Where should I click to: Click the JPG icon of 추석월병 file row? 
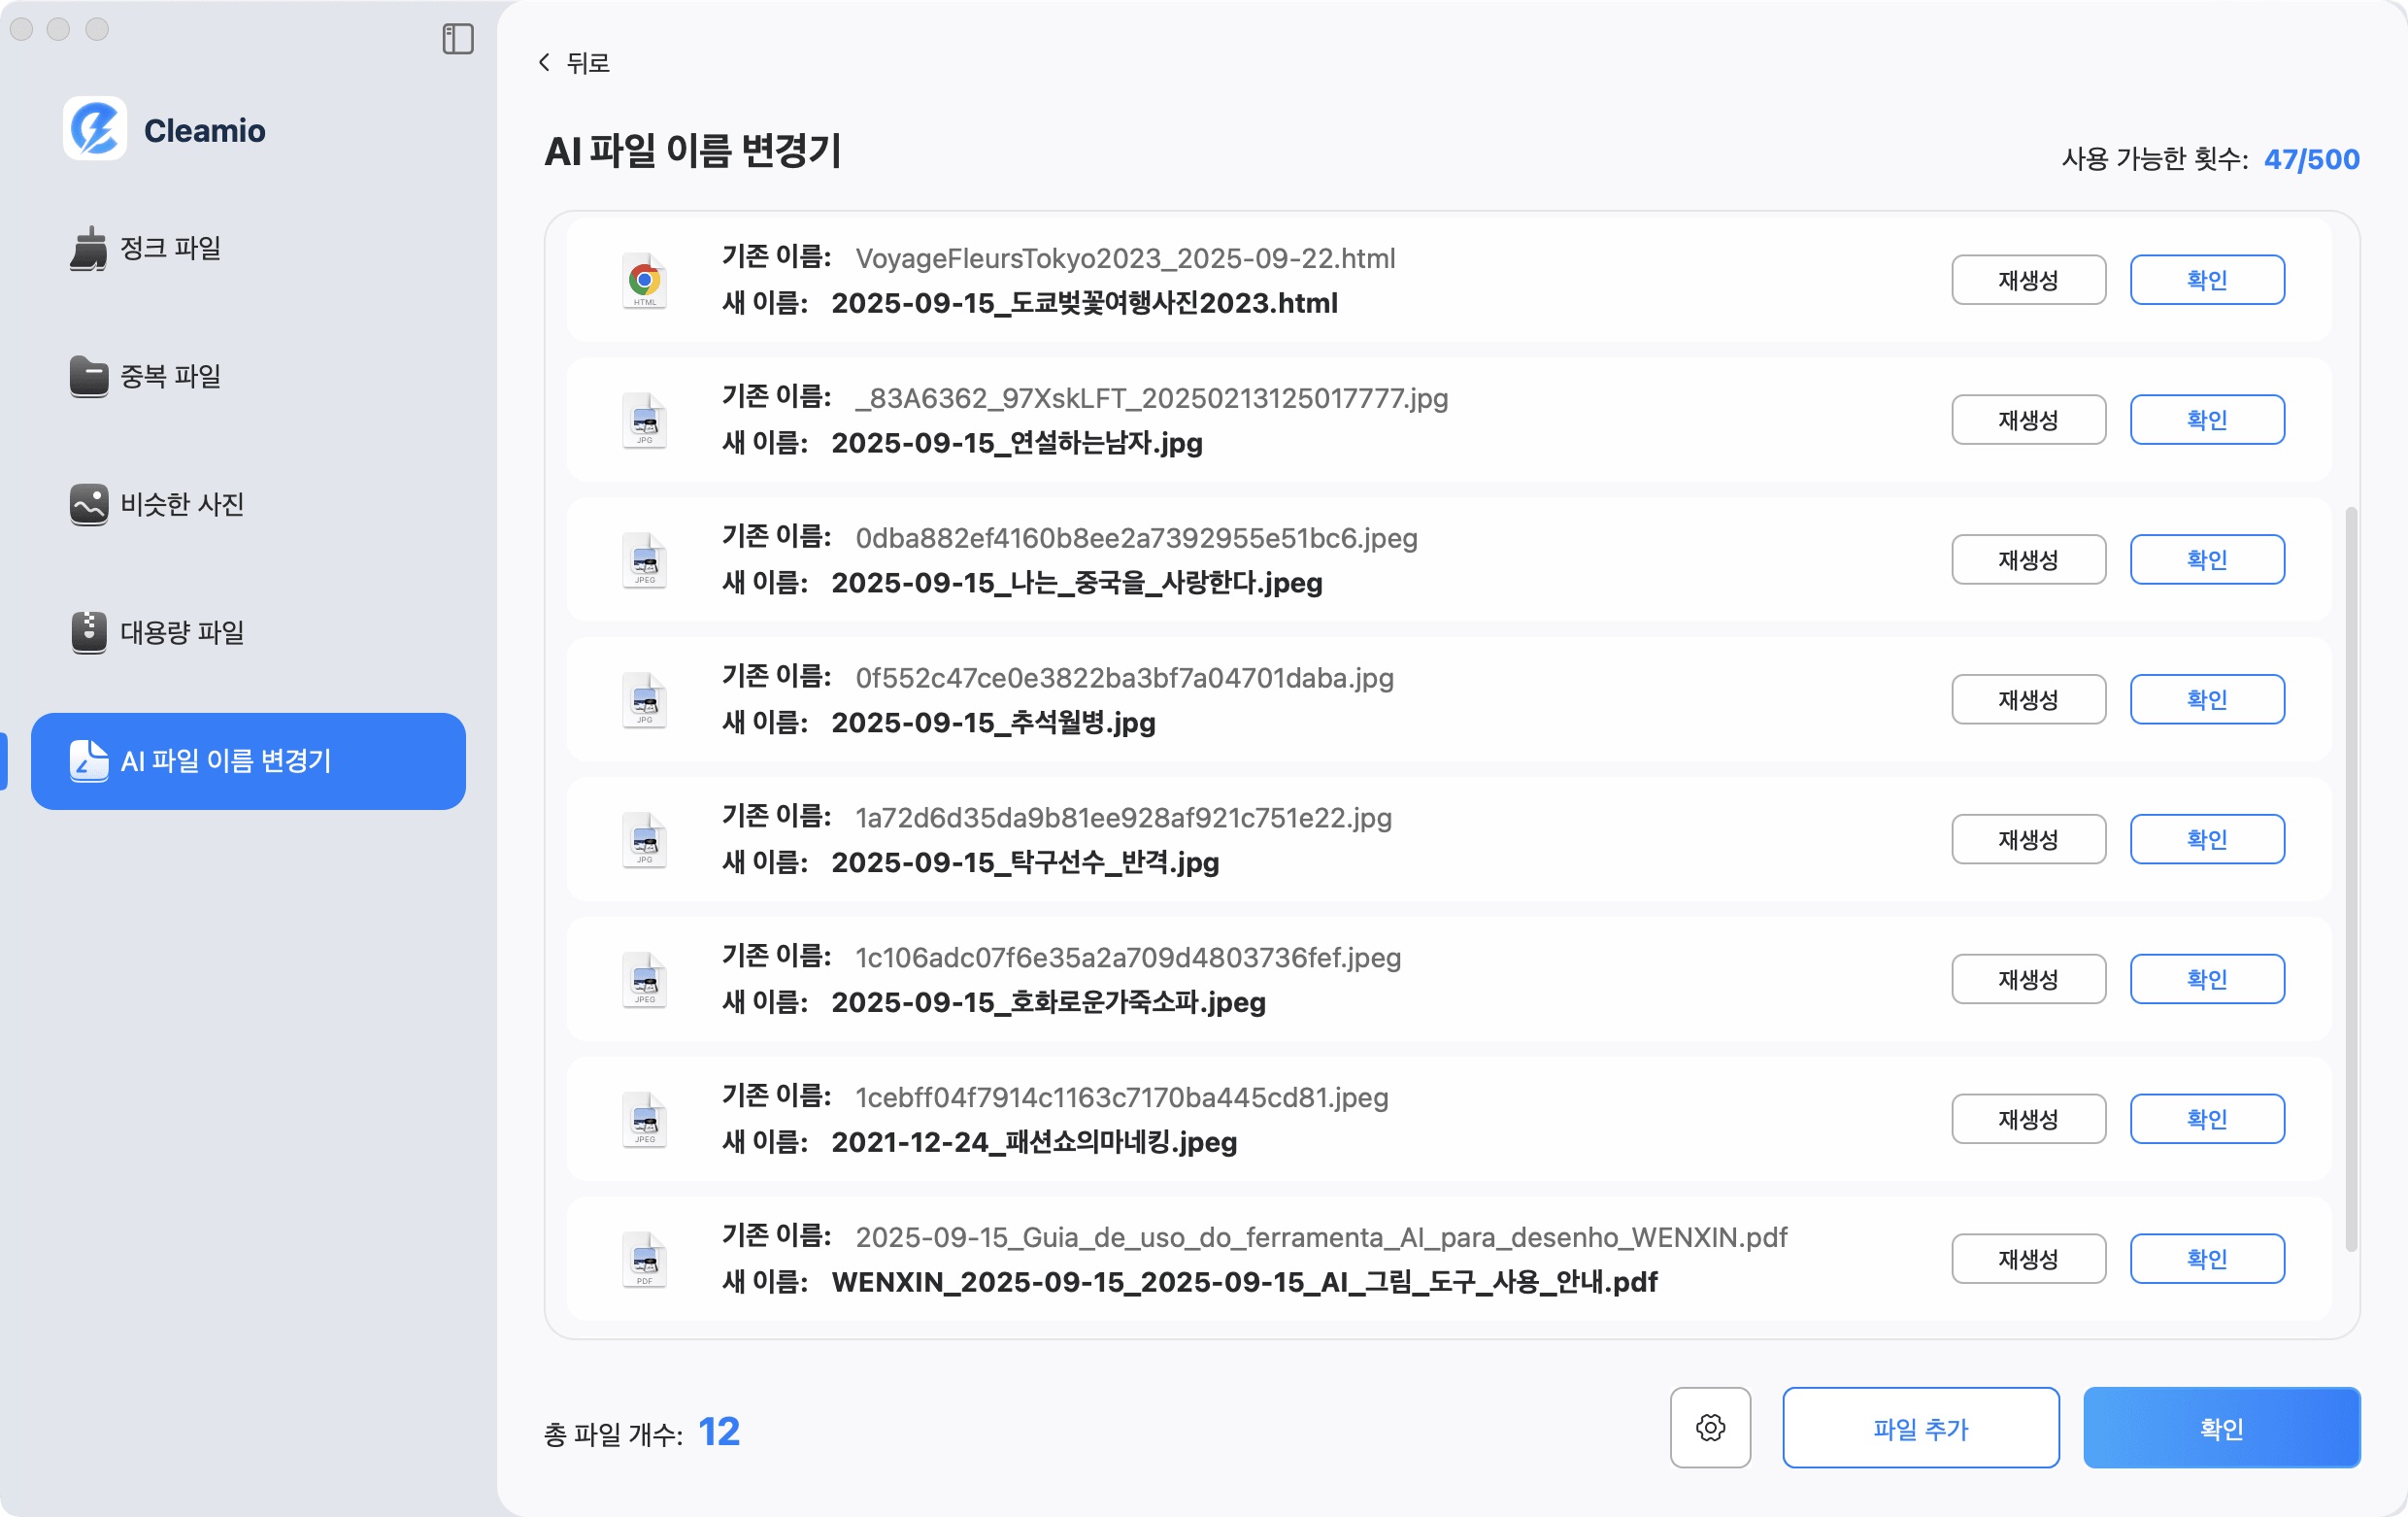tap(644, 700)
